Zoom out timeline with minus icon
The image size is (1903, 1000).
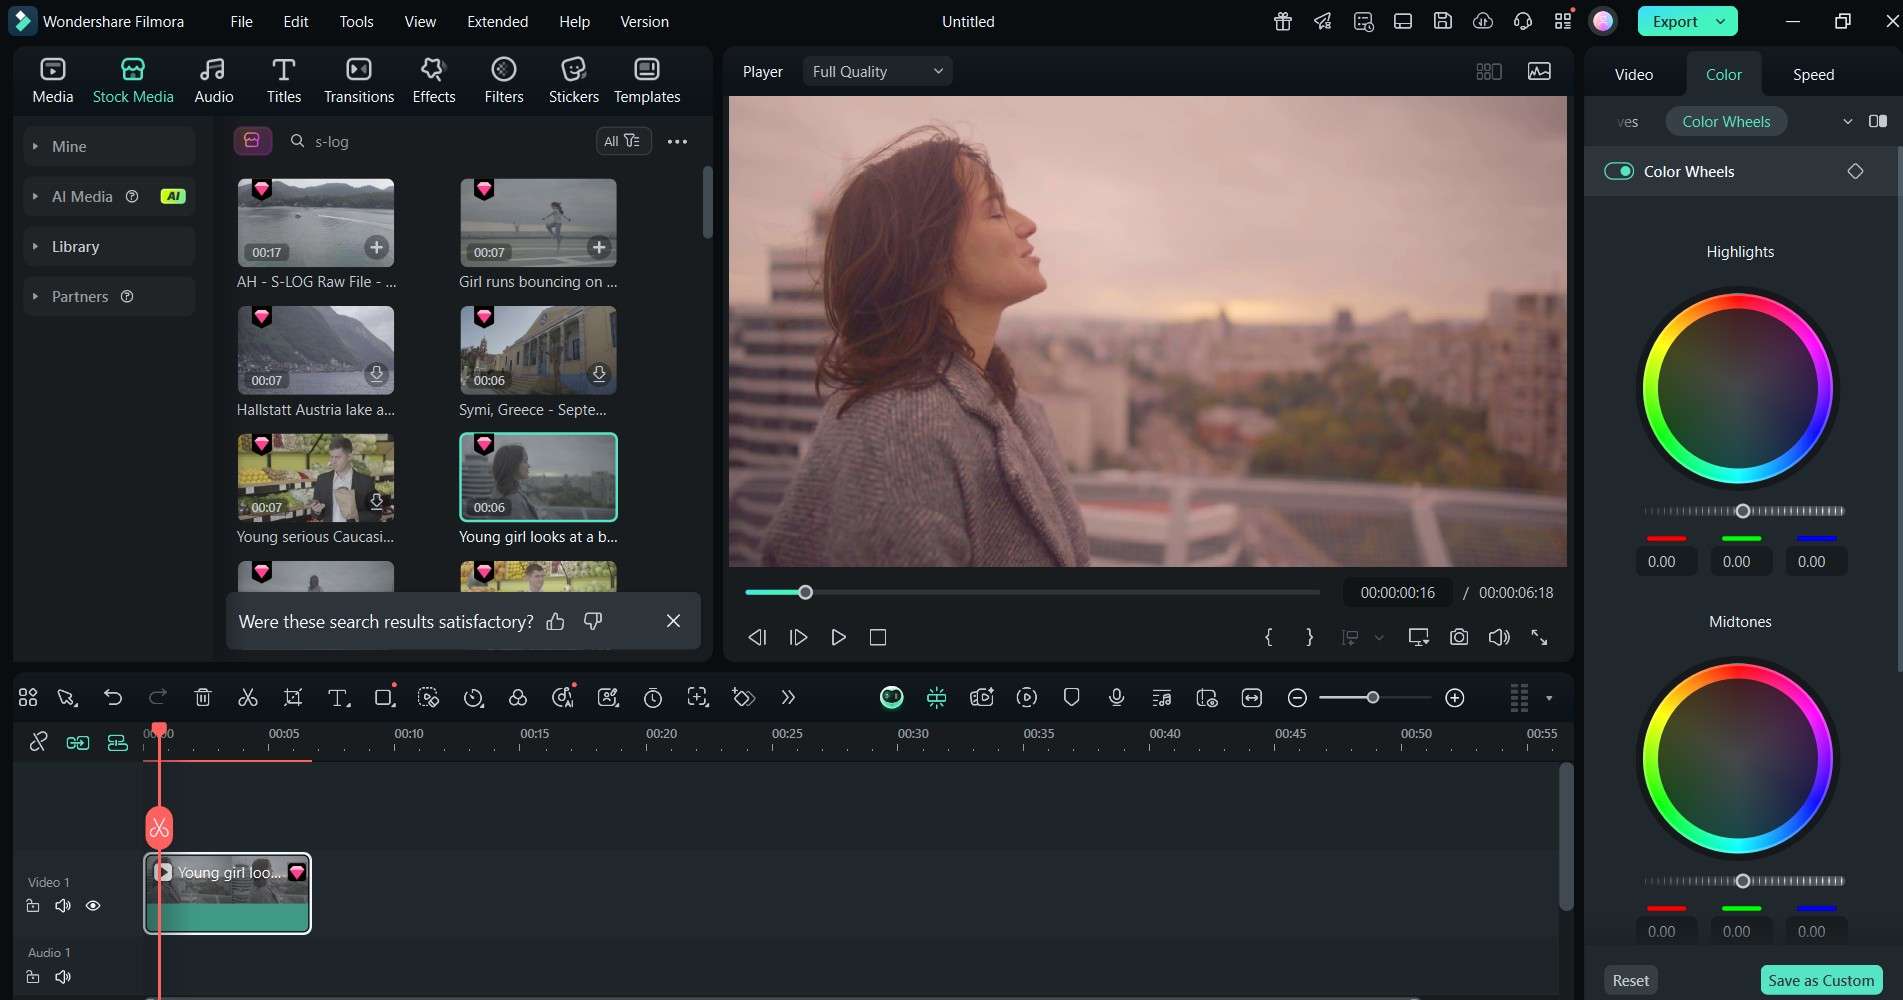coord(1296,697)
